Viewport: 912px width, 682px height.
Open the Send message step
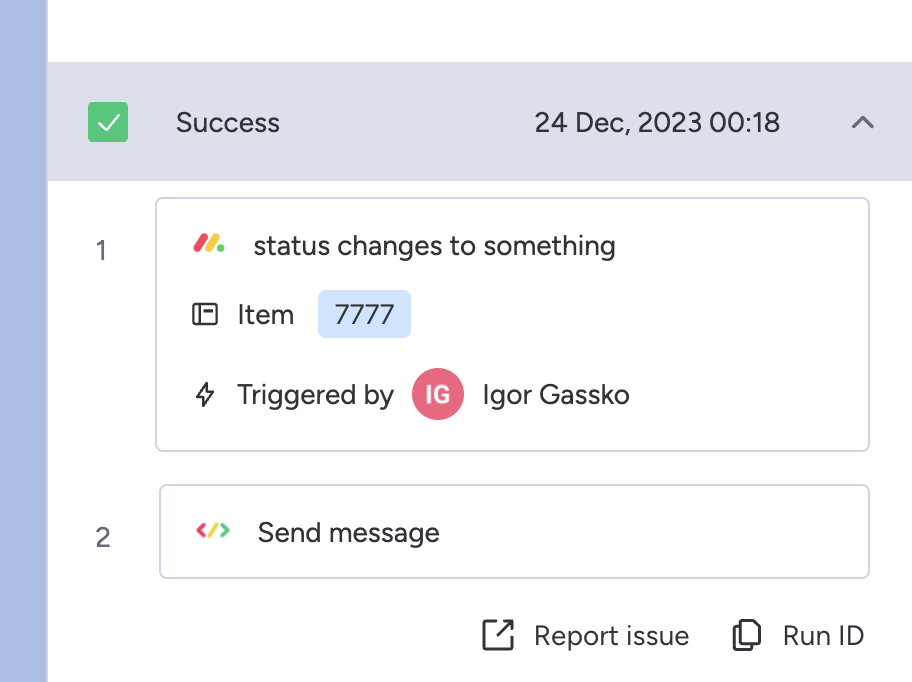(514, 531)
